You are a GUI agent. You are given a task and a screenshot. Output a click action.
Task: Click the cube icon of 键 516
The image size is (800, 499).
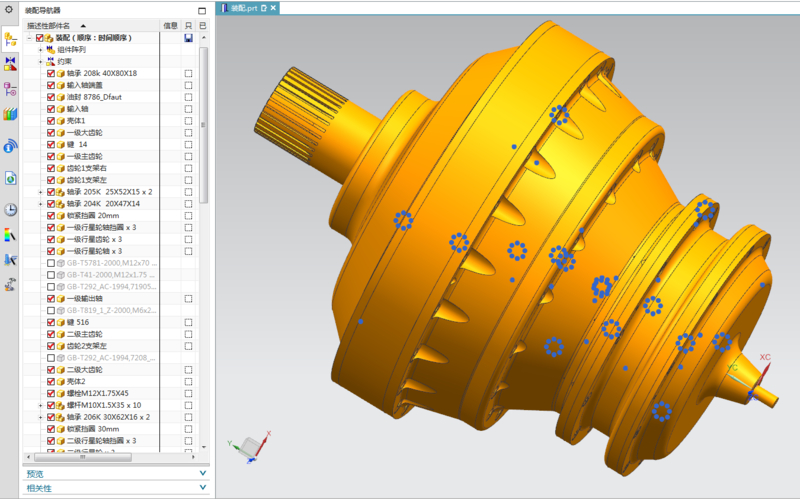tap(61, 322)
